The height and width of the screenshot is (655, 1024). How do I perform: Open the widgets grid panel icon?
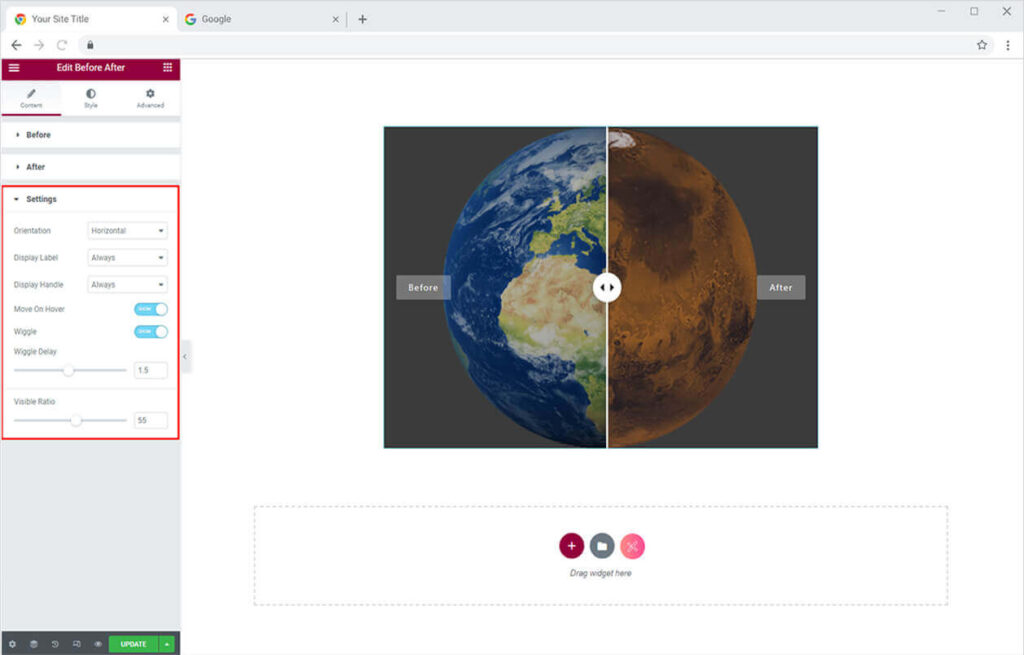[167, 68]
